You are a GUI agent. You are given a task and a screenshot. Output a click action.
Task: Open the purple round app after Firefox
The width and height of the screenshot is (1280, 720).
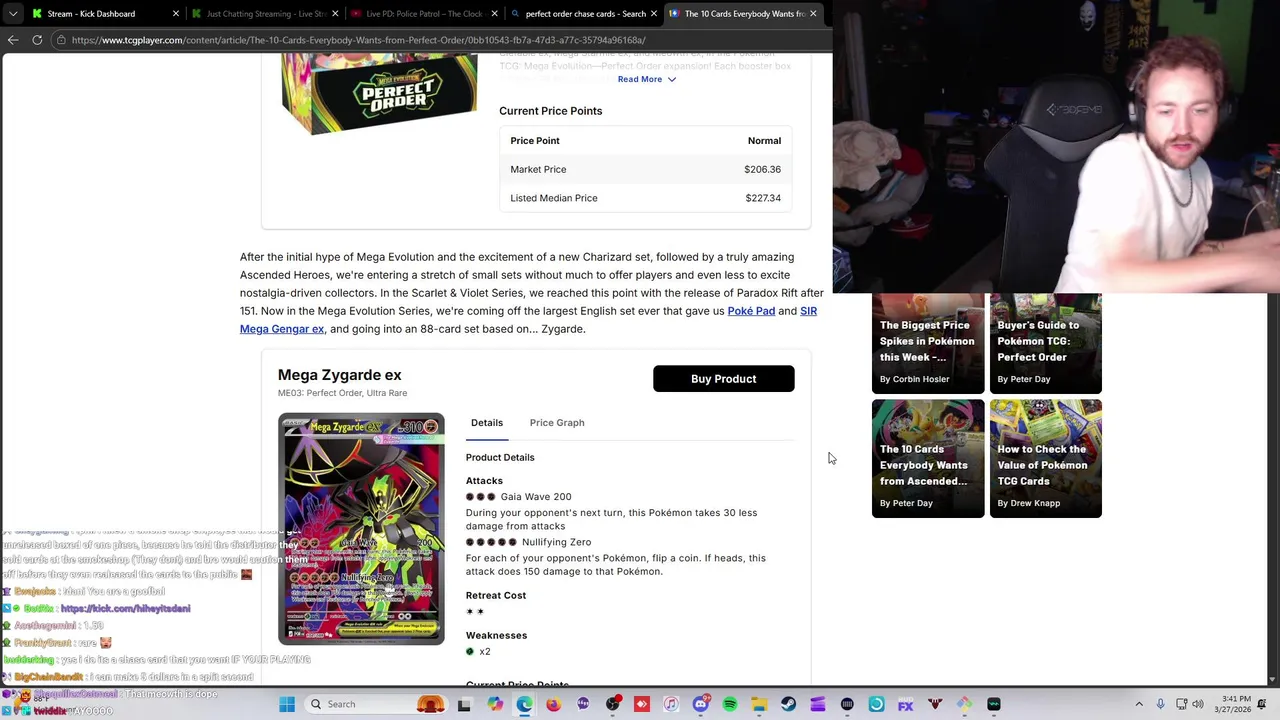(583, 704)
